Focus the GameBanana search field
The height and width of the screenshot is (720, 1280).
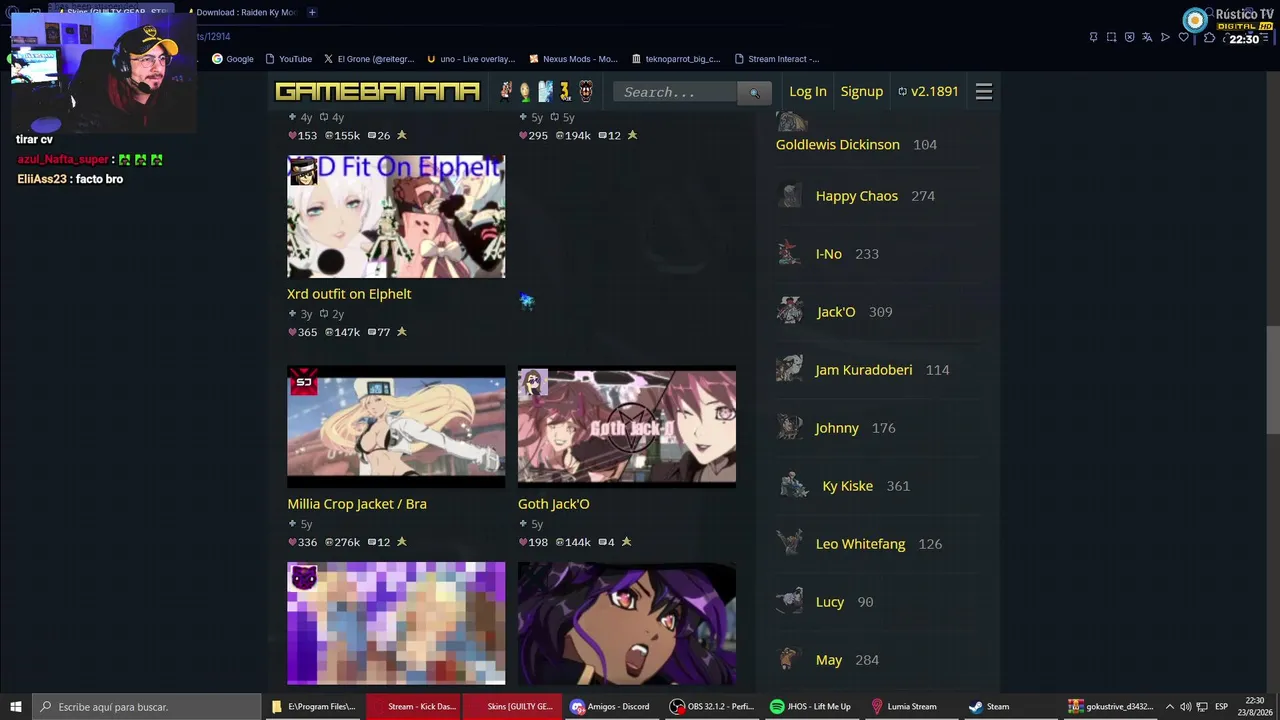[675, 93]
